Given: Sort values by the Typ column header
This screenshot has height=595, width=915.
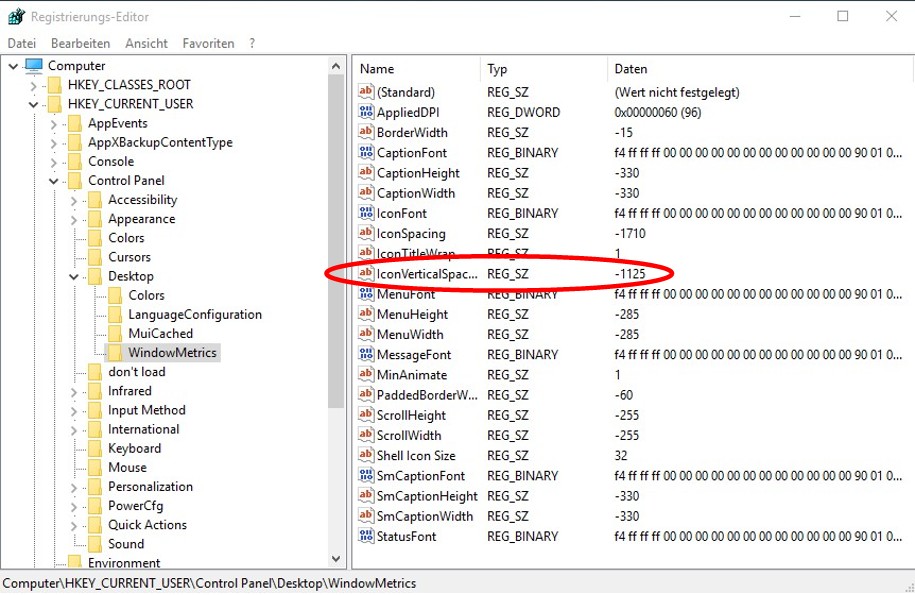Looking at the screenshot, I should point(497,69).
